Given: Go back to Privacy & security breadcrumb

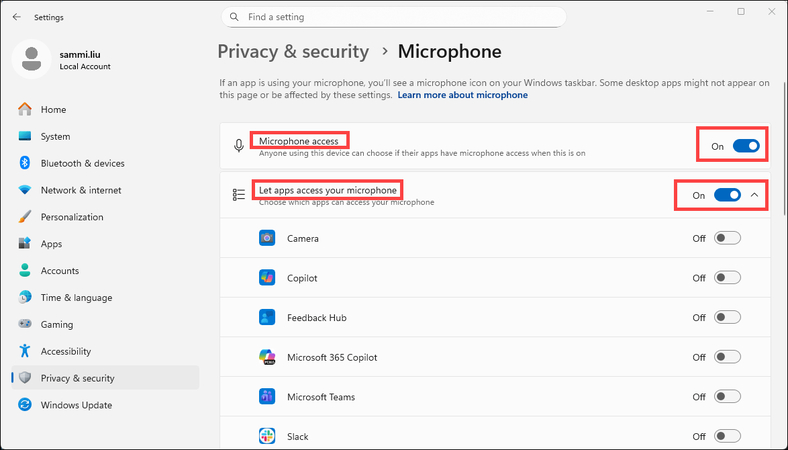Looking at the screenshot, I should (293, 51).
